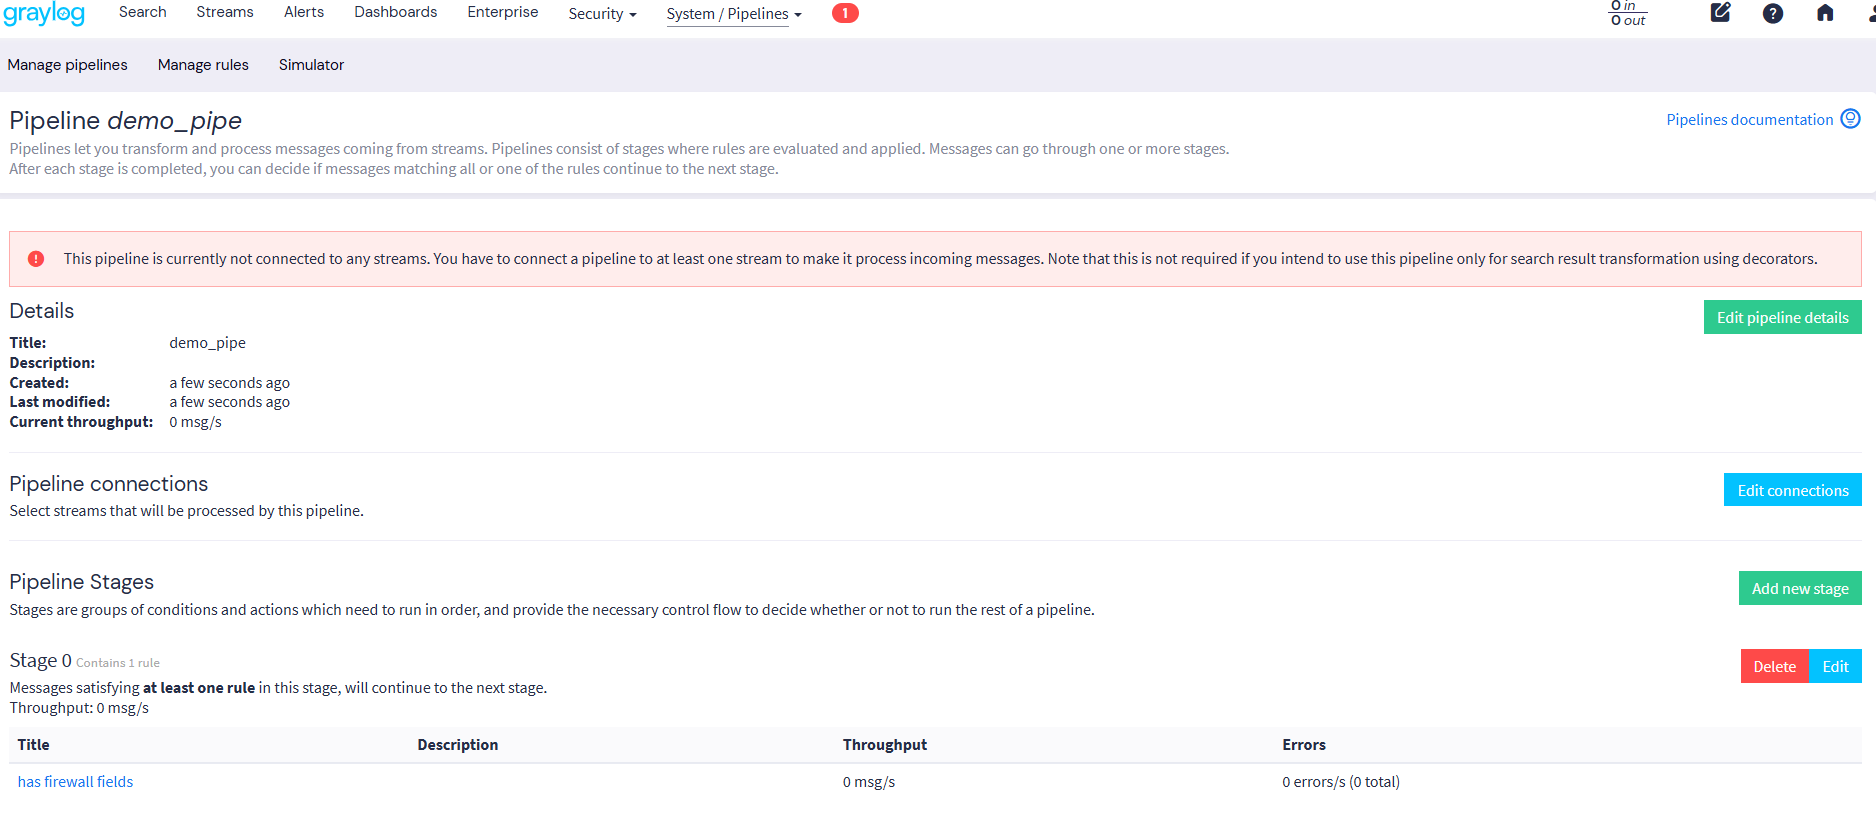Open the Dashboards page
Screen dimensions: 1876x835
click(x=395, y=12)
